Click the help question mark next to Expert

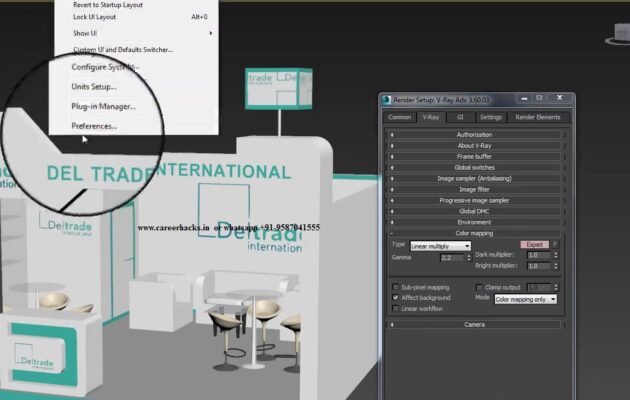point(557,245)
